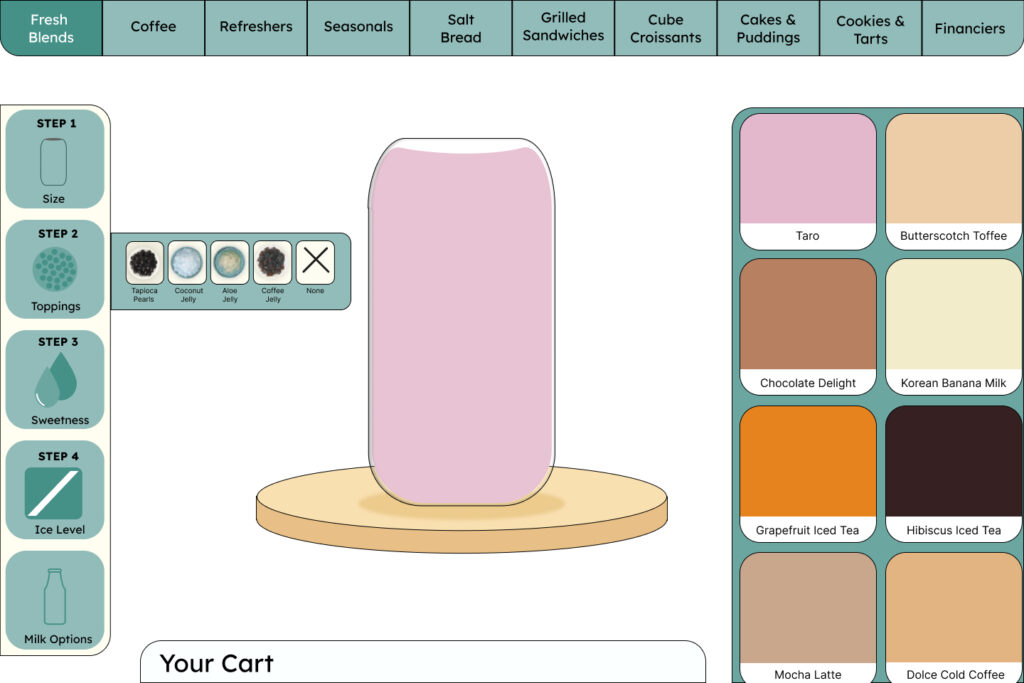This screenshot has width=1024, height=683.
Task: Open the Milk Options bottle icon
Action: [55, 598]
